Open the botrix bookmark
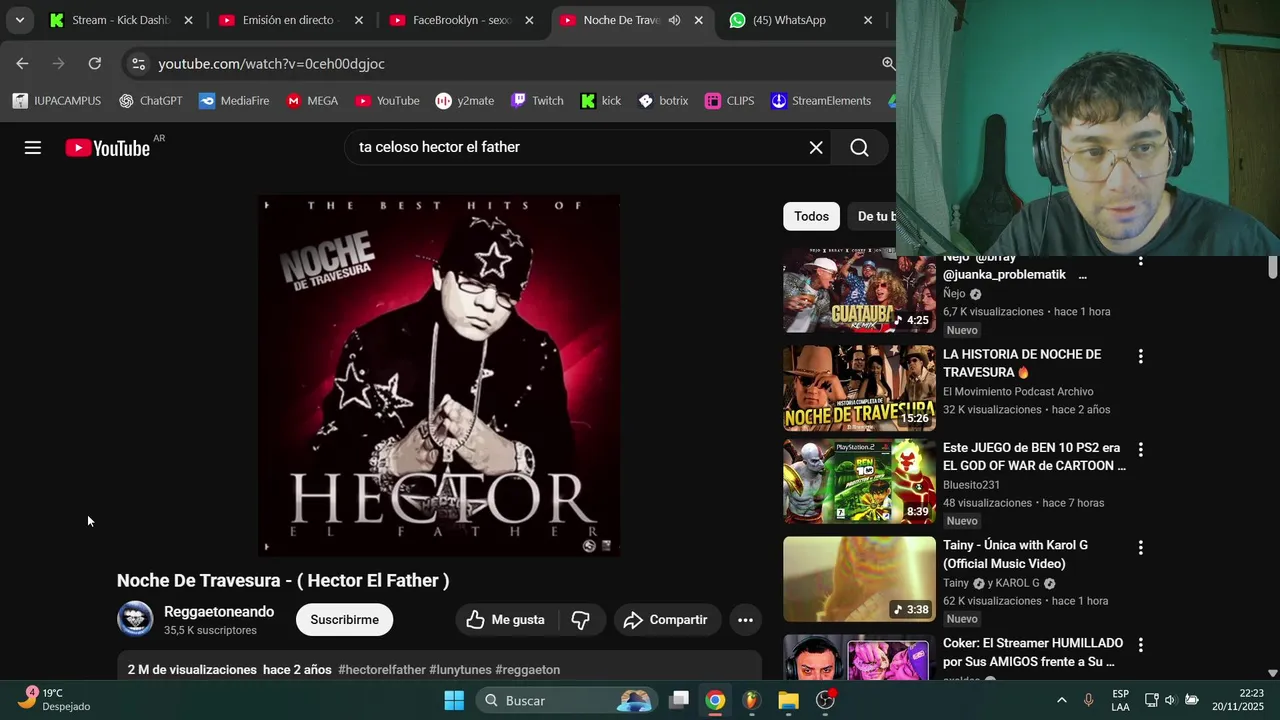 [x=663, y=100]
